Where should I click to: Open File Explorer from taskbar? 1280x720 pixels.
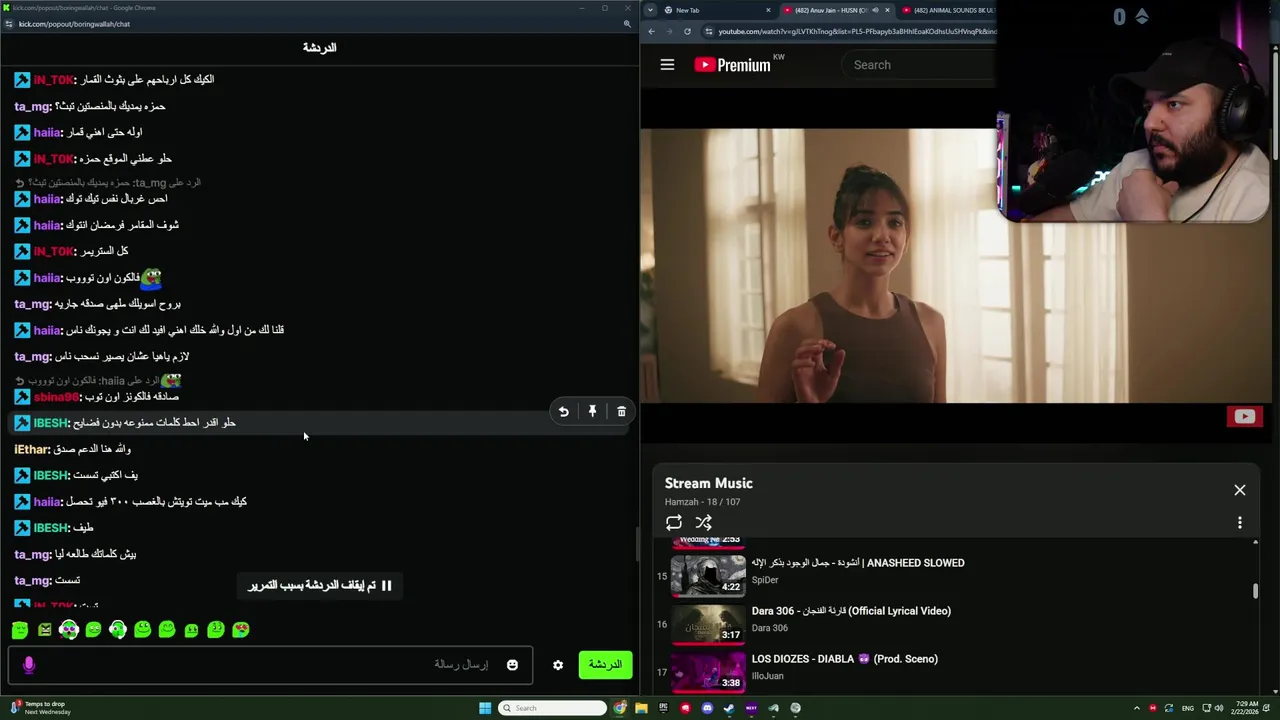[x=641, y=708]
